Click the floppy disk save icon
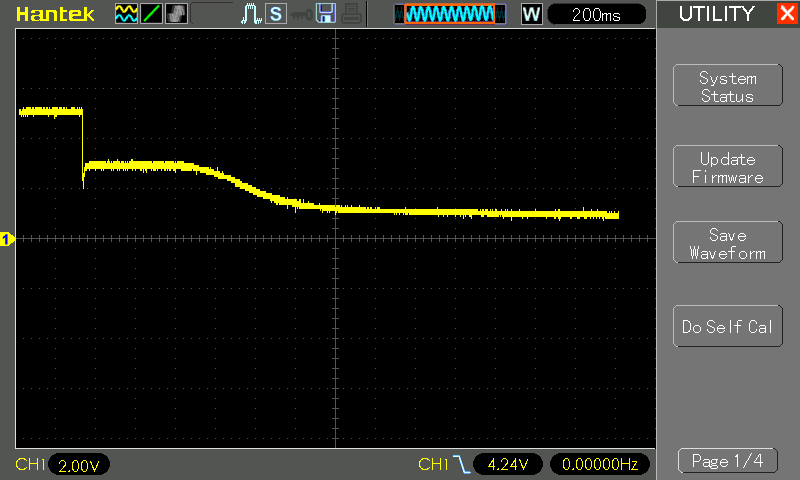The height and width of the screenshot is (480, 800). click(326, 13)
